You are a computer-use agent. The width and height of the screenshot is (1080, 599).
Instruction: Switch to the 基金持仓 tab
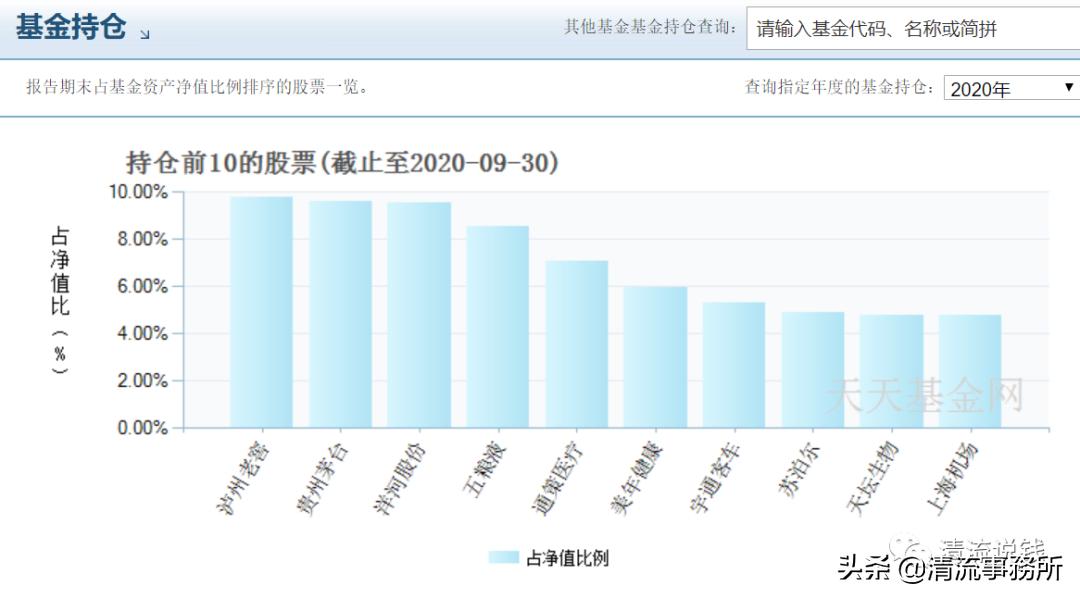68,30
